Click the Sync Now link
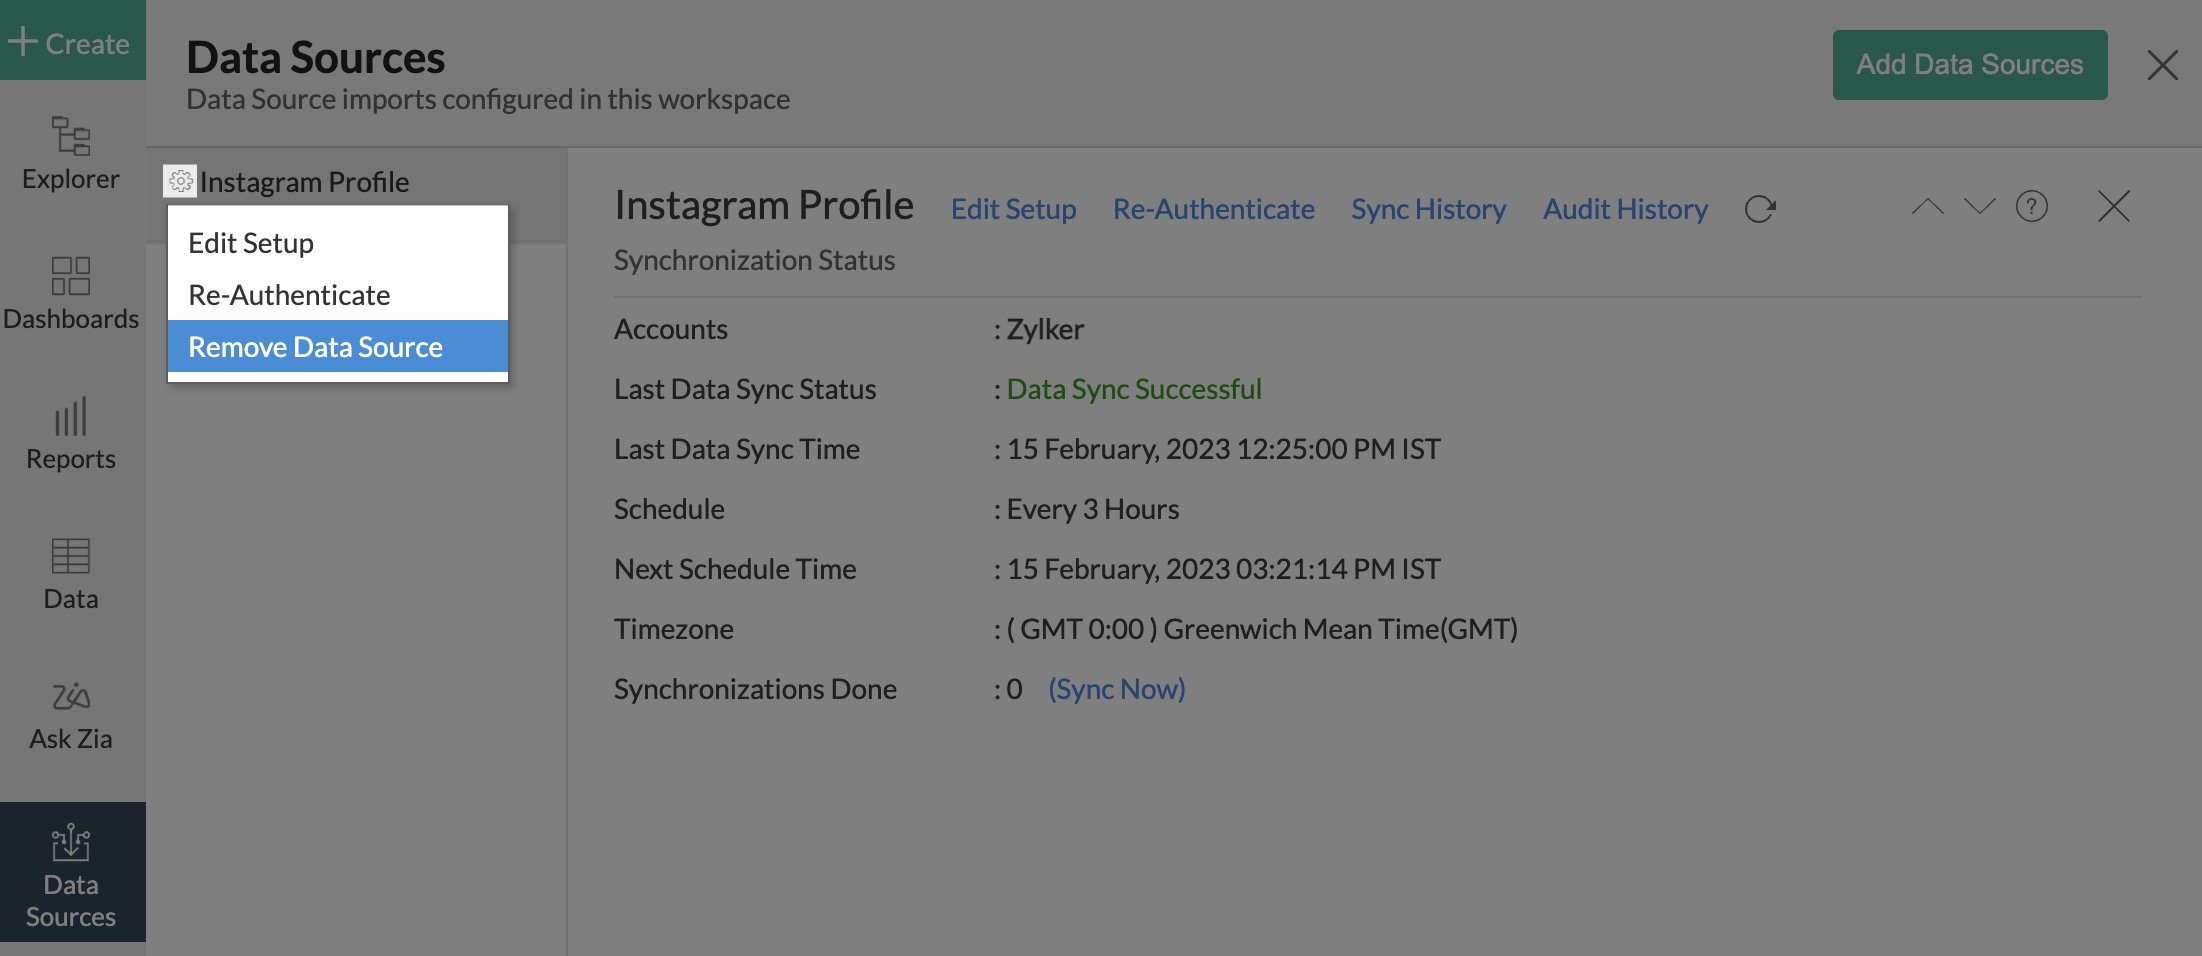 pyautogui.click(x=1116, y=689)
